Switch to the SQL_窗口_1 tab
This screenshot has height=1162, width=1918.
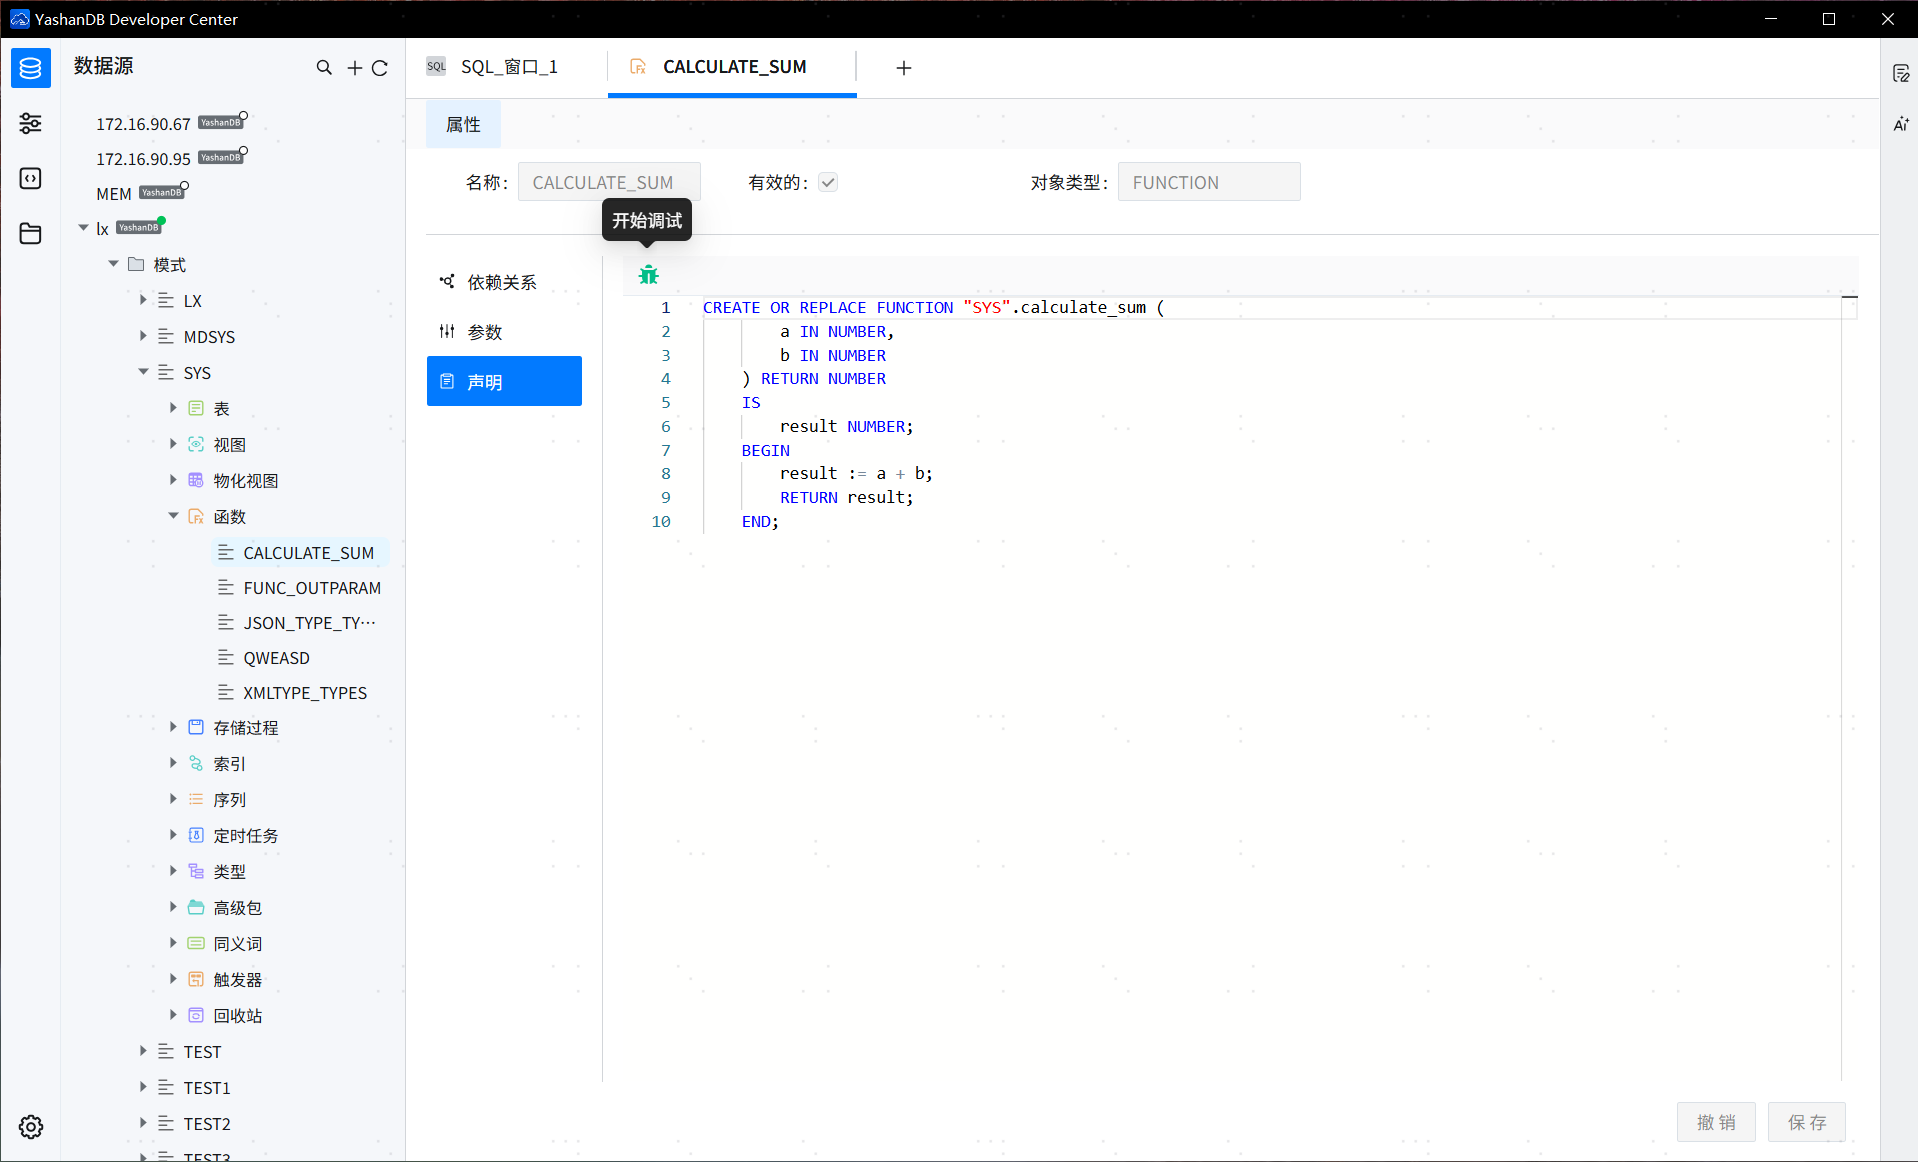[x=508, y=66]
